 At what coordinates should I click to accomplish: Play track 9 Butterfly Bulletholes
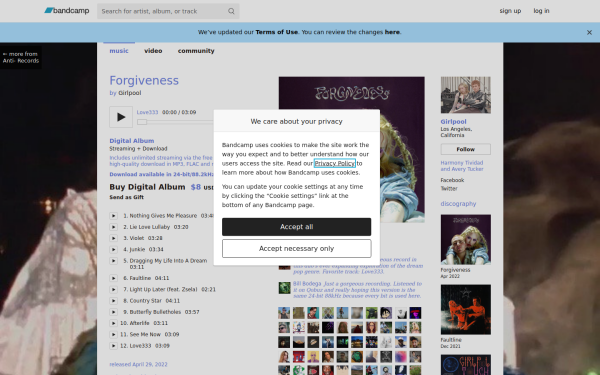click(x=113, y=312)
